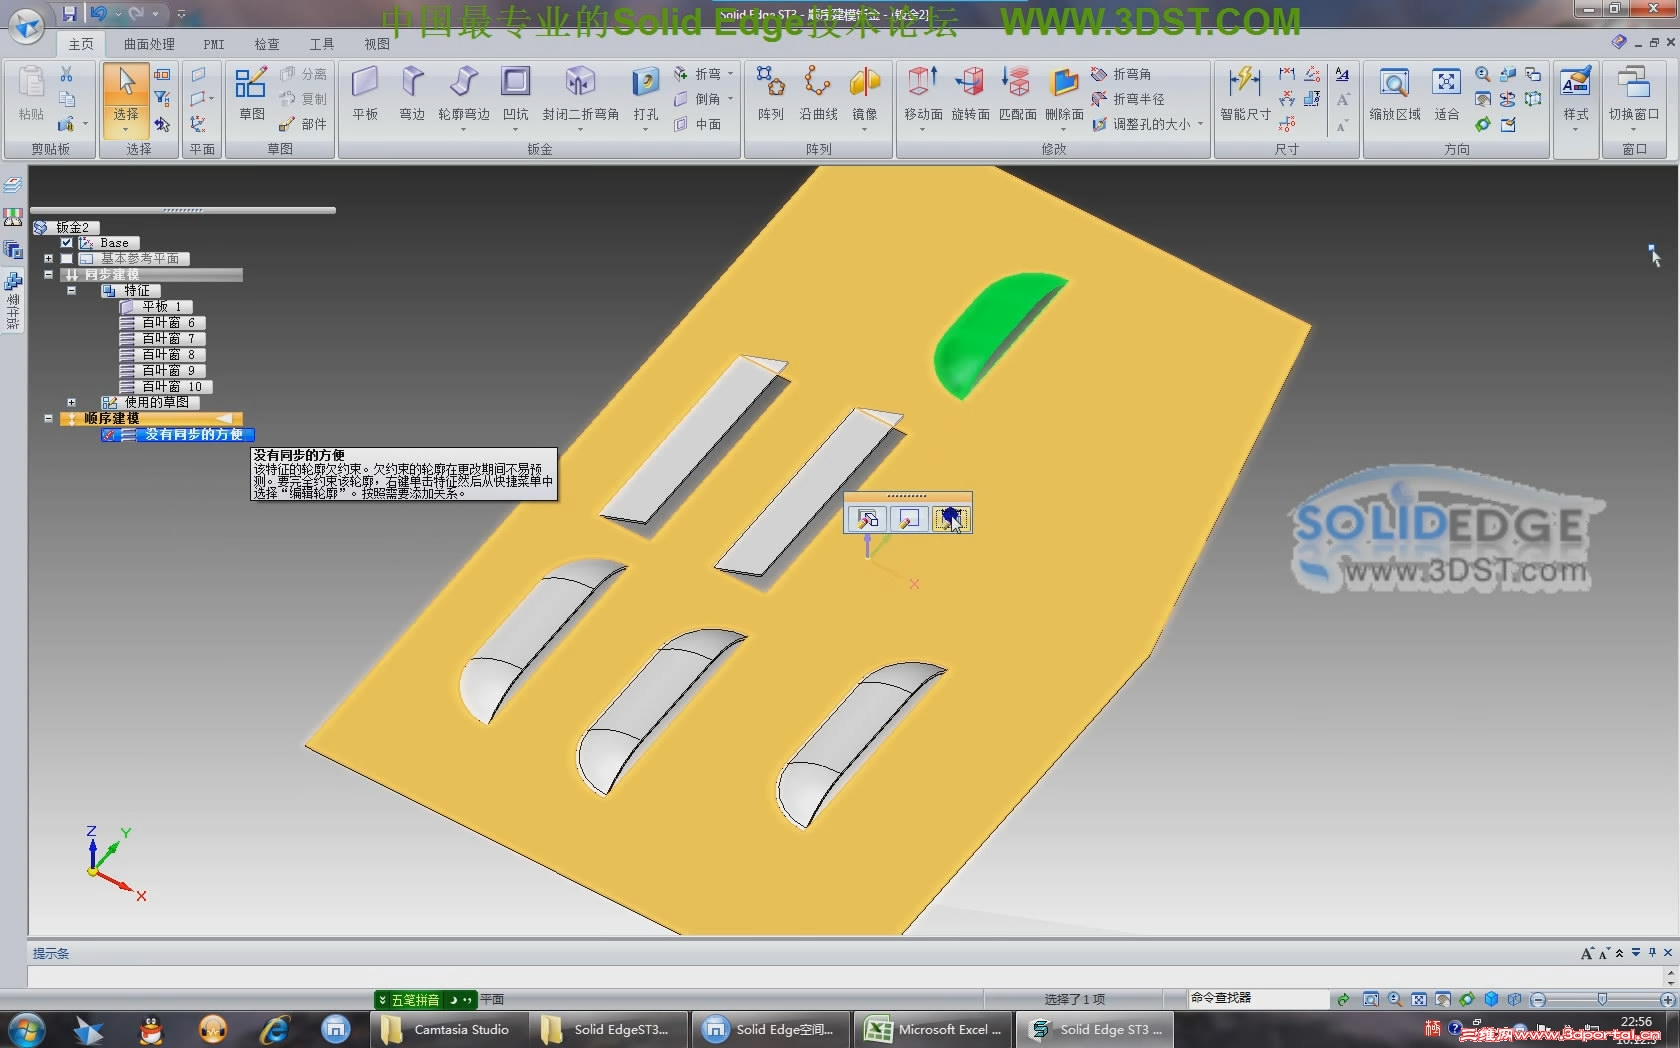Click the middle icon on the floating edit toolbar

908,519
